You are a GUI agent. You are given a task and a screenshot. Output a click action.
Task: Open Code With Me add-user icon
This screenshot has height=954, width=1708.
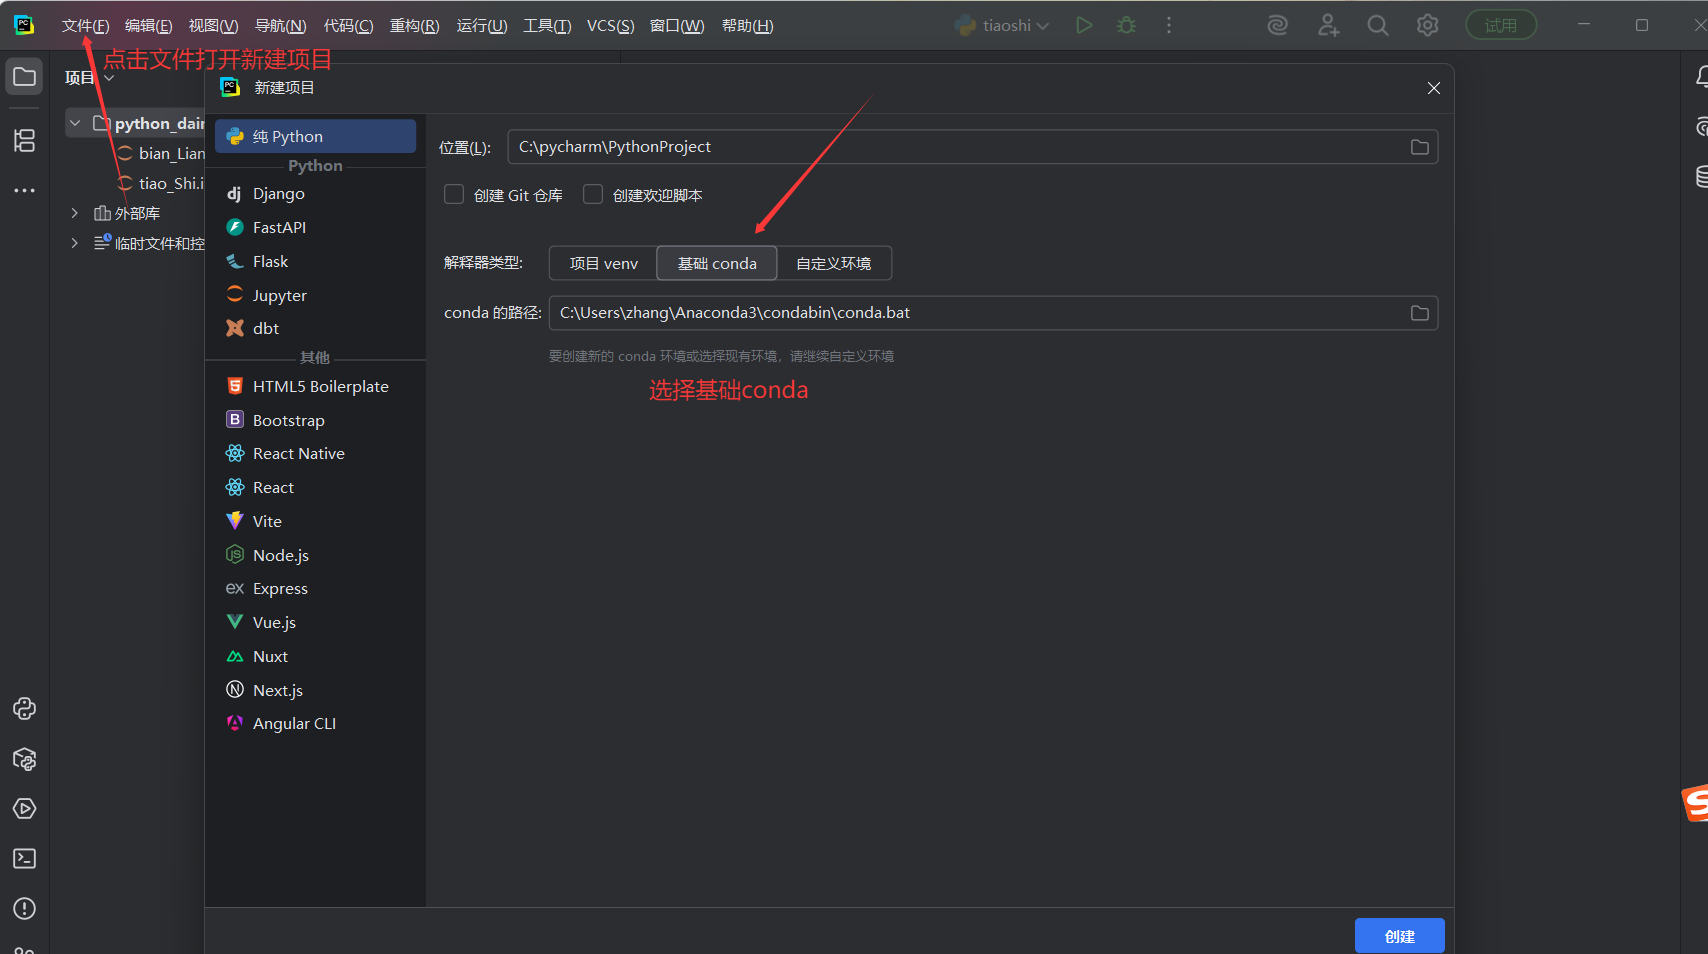click(1328, 25)
